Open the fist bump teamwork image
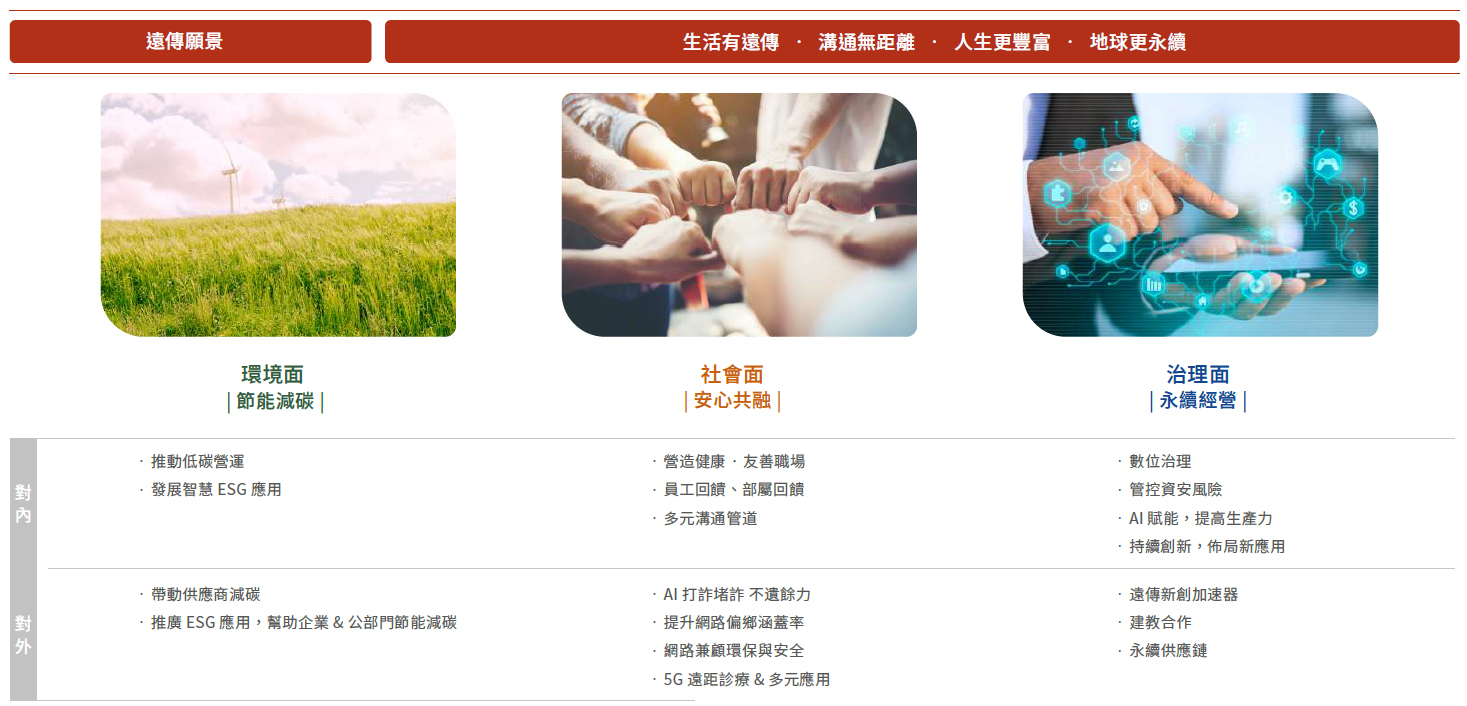1467x706 pixels. [x=739, y=215]
